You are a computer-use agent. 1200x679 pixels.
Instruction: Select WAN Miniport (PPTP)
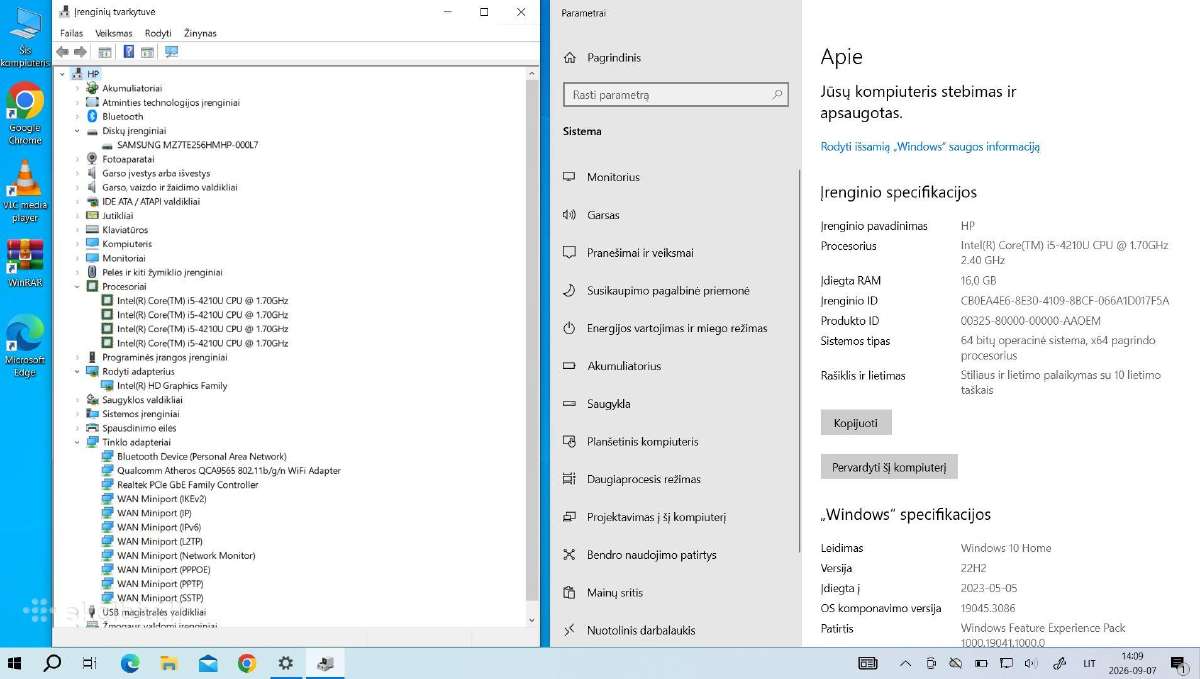[x=160, y=583]
